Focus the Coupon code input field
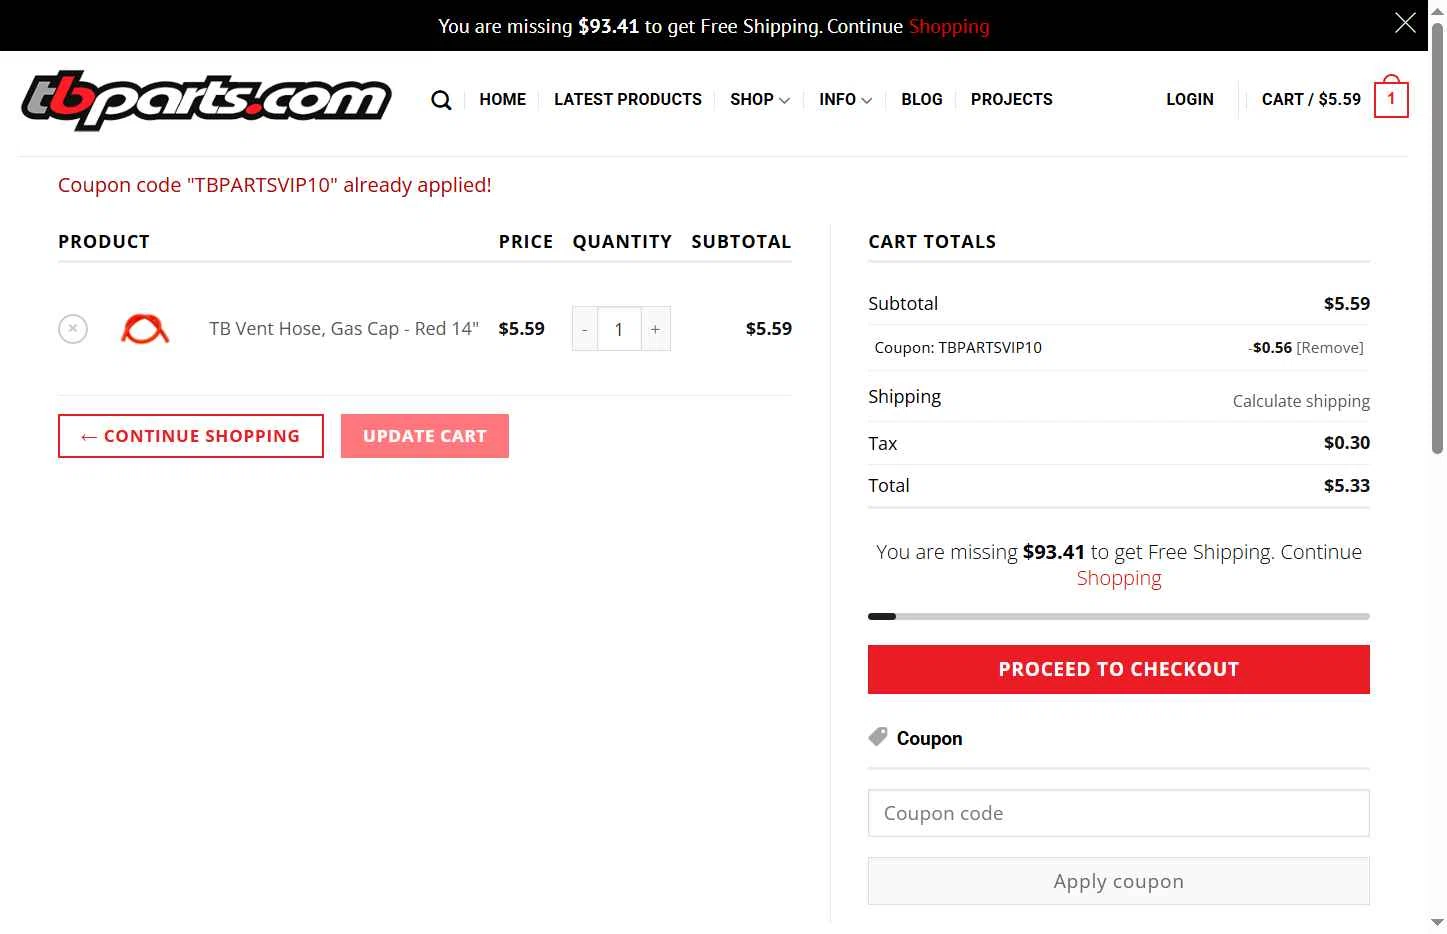Image resolution: width=1447 pixels, height=934 pixels. click(x=1119, y=813)
